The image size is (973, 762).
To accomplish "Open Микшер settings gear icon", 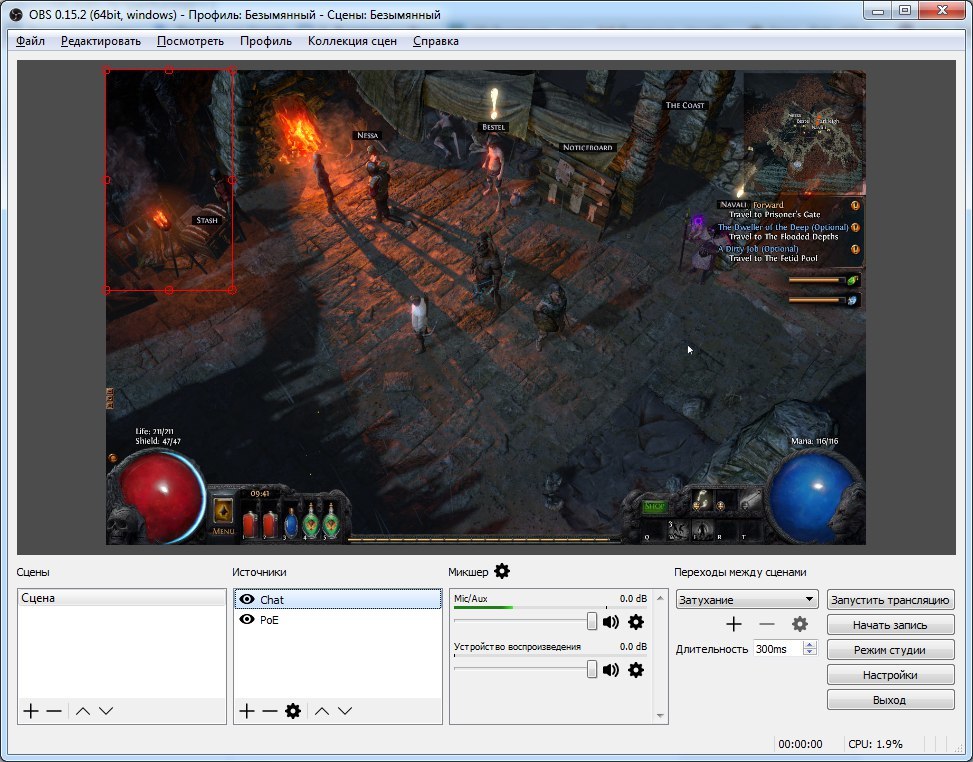I will (x=502, y=572).
